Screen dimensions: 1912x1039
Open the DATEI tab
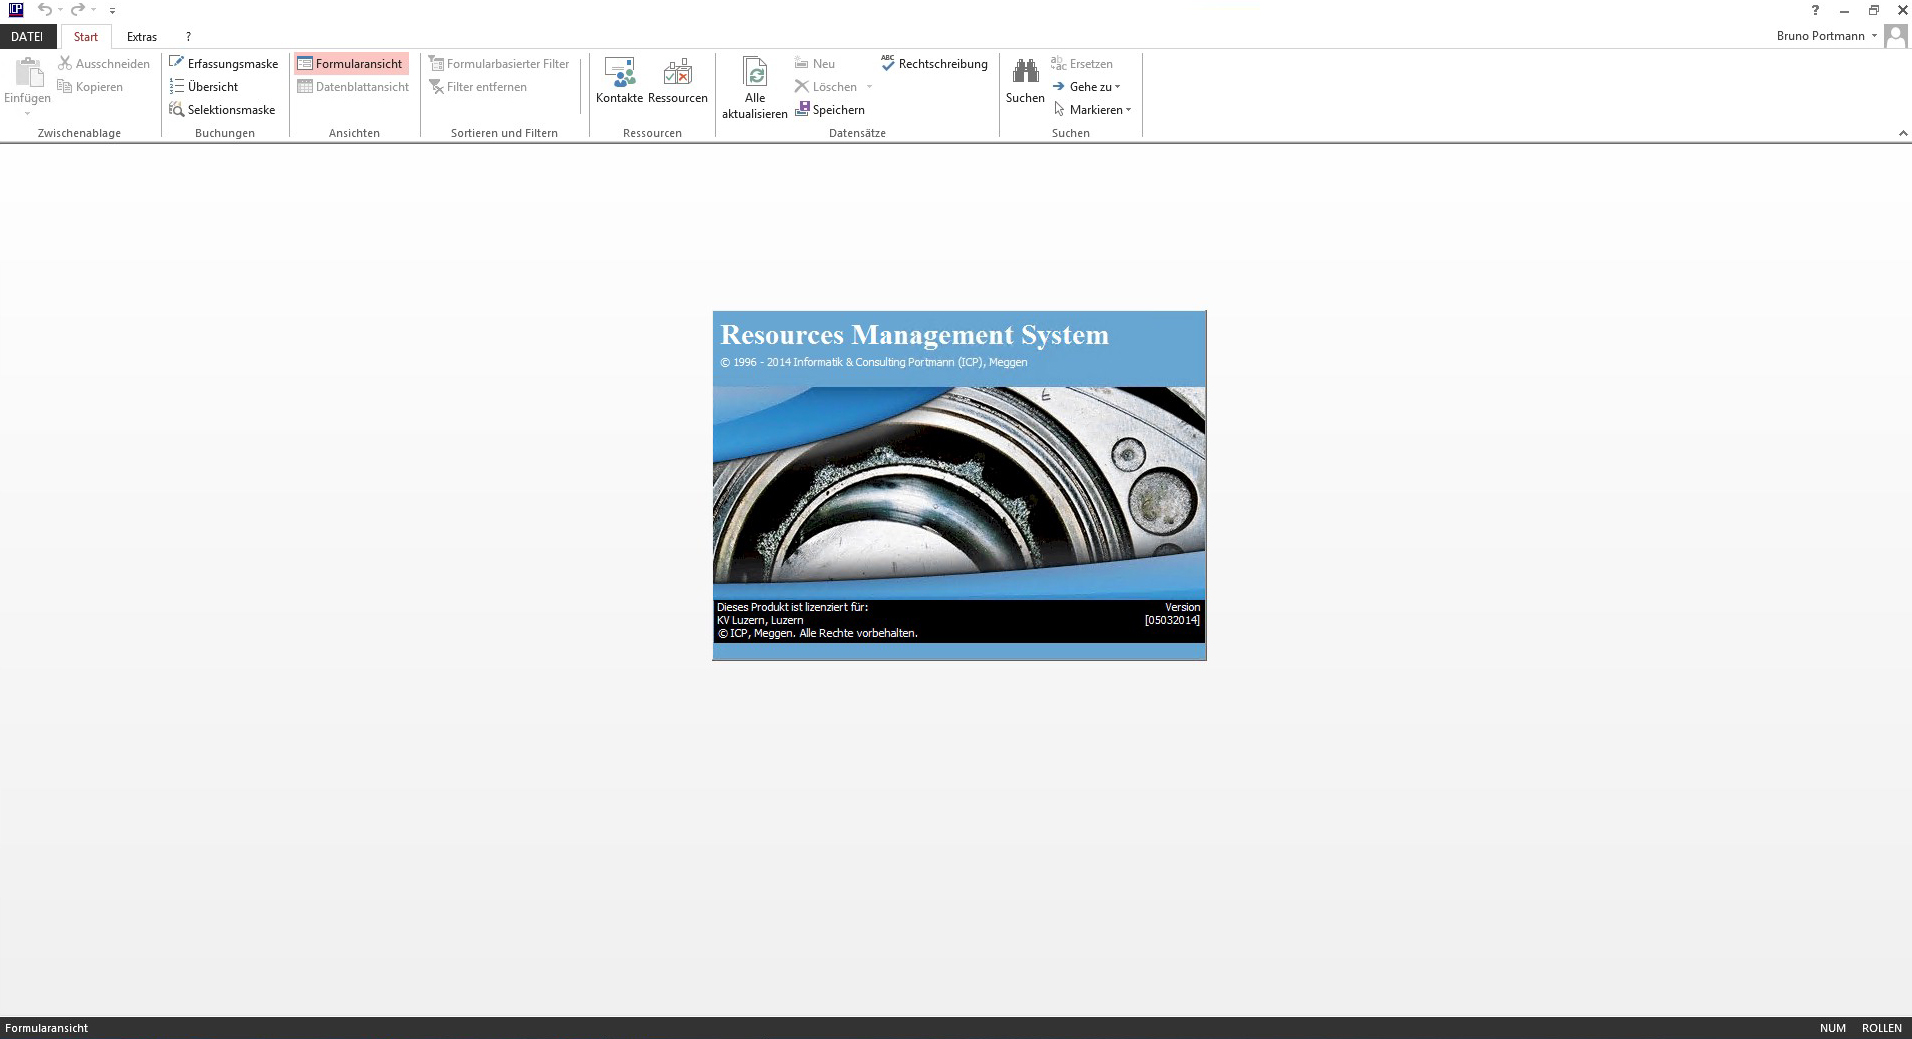pos(27,36)
